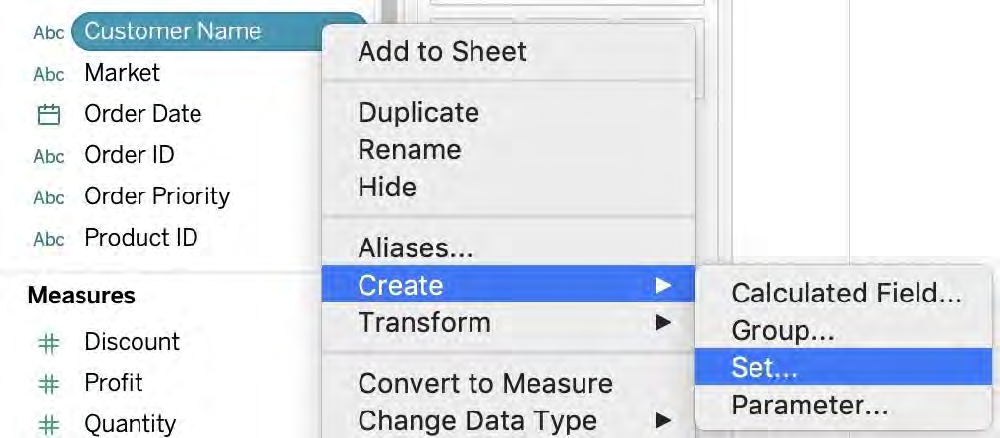Click the Abc icon beside Order ID
The image size is (1000, 438).
49,156
